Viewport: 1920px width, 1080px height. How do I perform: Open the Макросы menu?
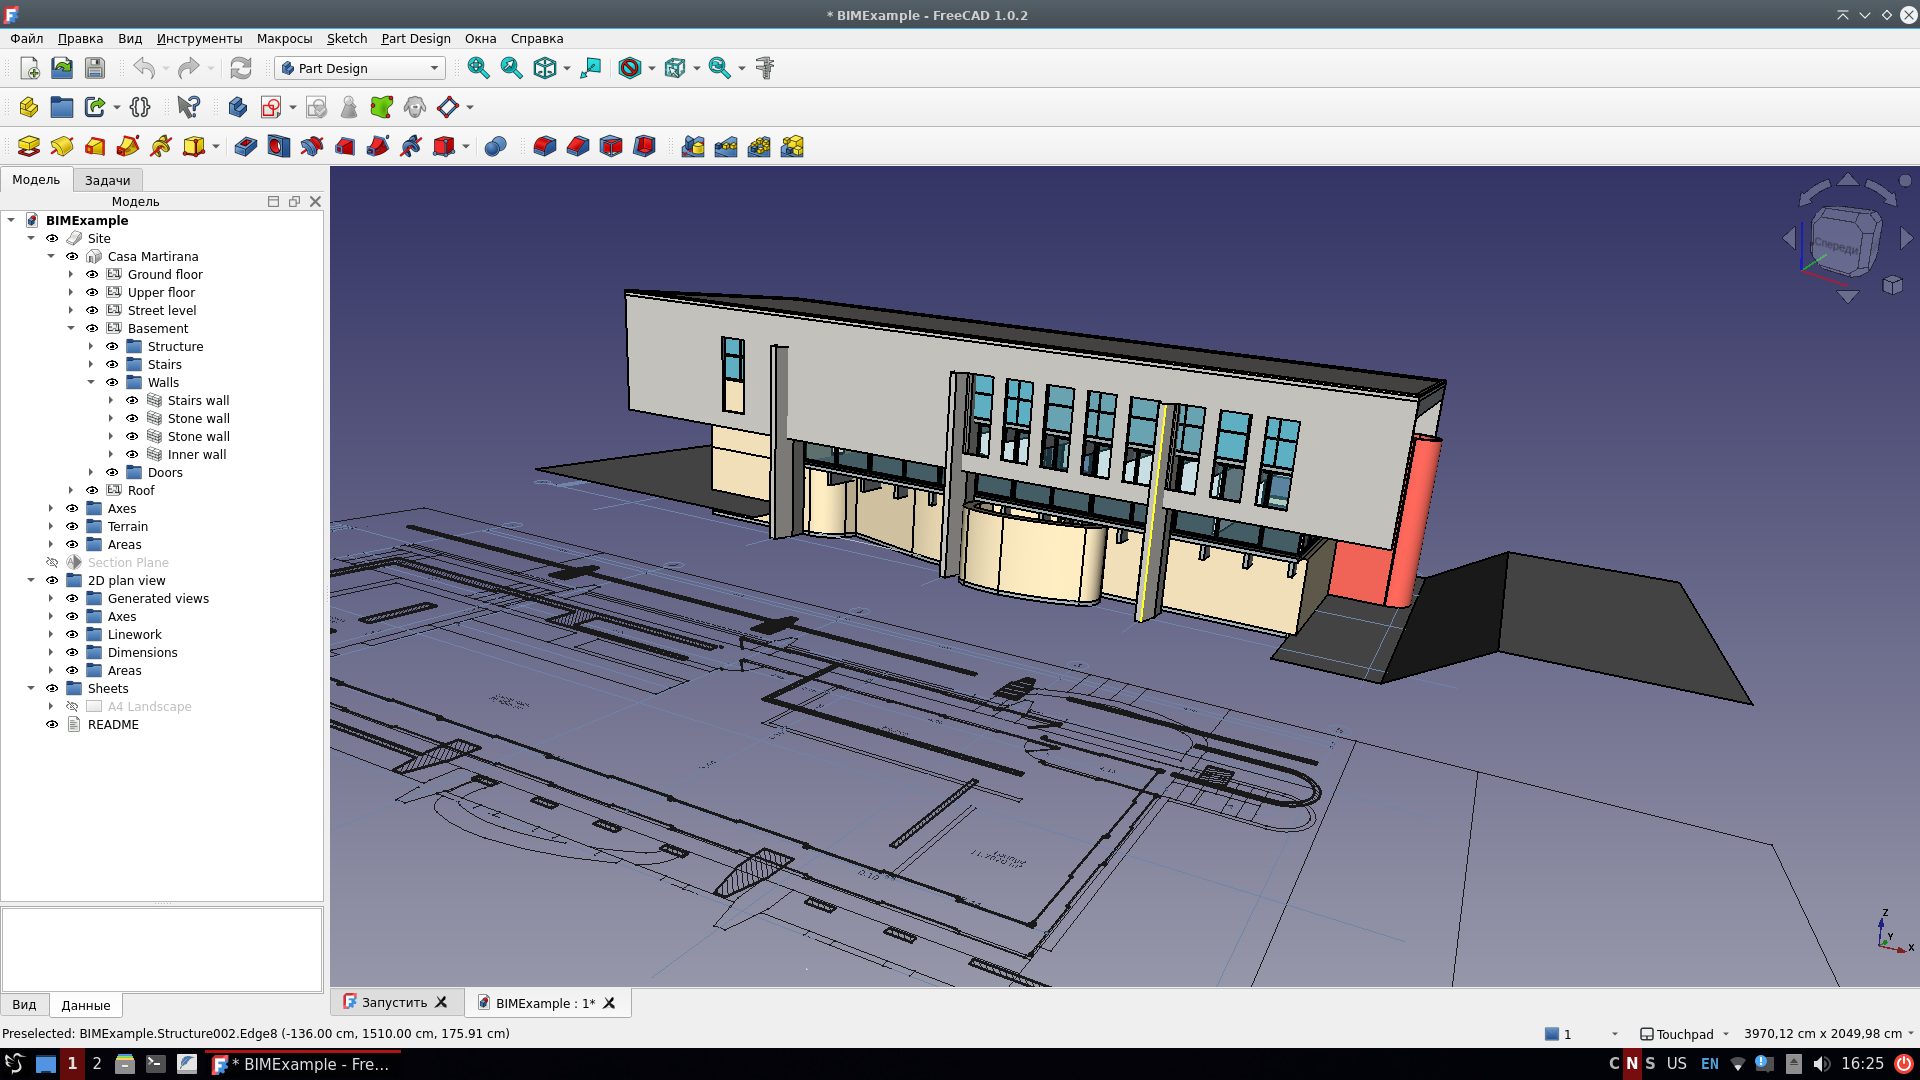click(284, 39)
